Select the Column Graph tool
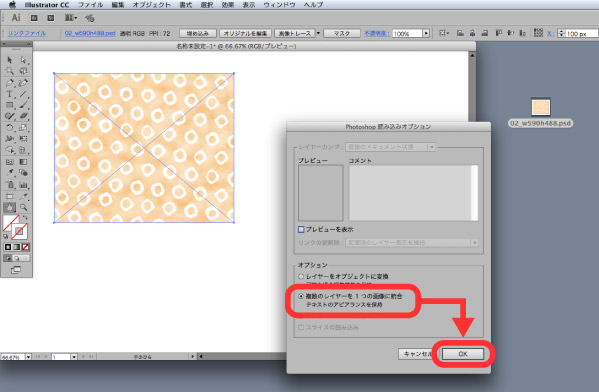 click(23, 185)
